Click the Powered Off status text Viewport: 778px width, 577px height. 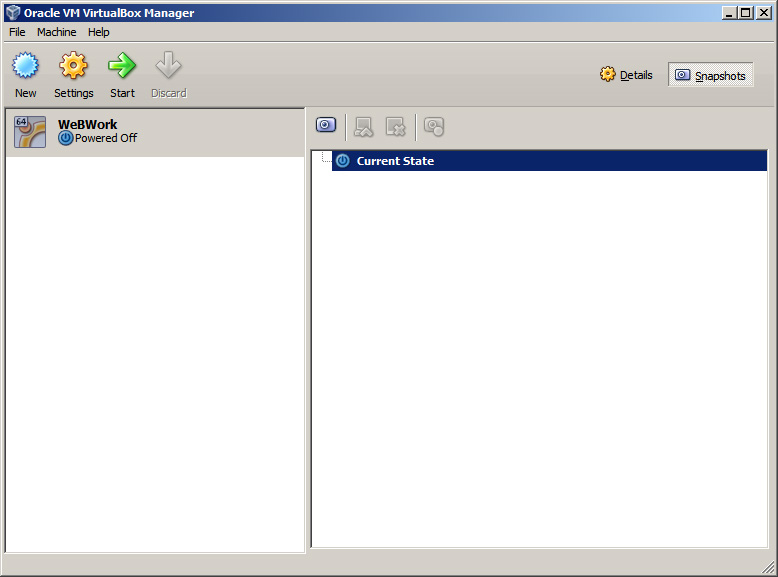pyautogui.click(x=106, y=138)
